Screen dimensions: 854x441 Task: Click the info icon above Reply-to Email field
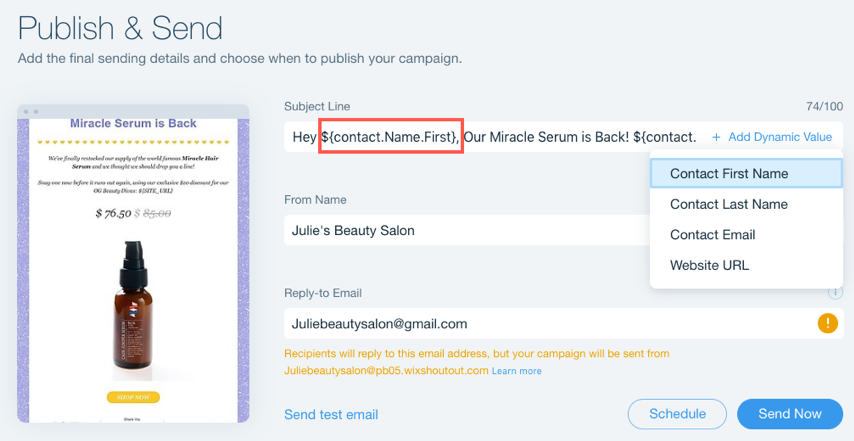point(835,293)
